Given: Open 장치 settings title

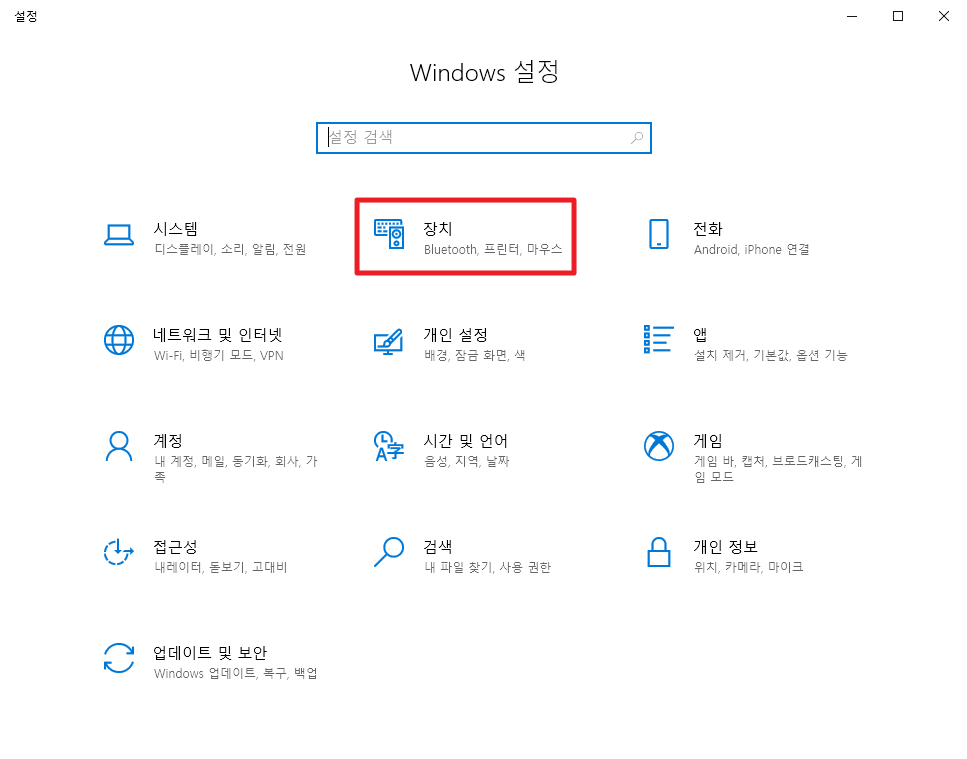Looking at the screenshot, I should click(438, 229).
